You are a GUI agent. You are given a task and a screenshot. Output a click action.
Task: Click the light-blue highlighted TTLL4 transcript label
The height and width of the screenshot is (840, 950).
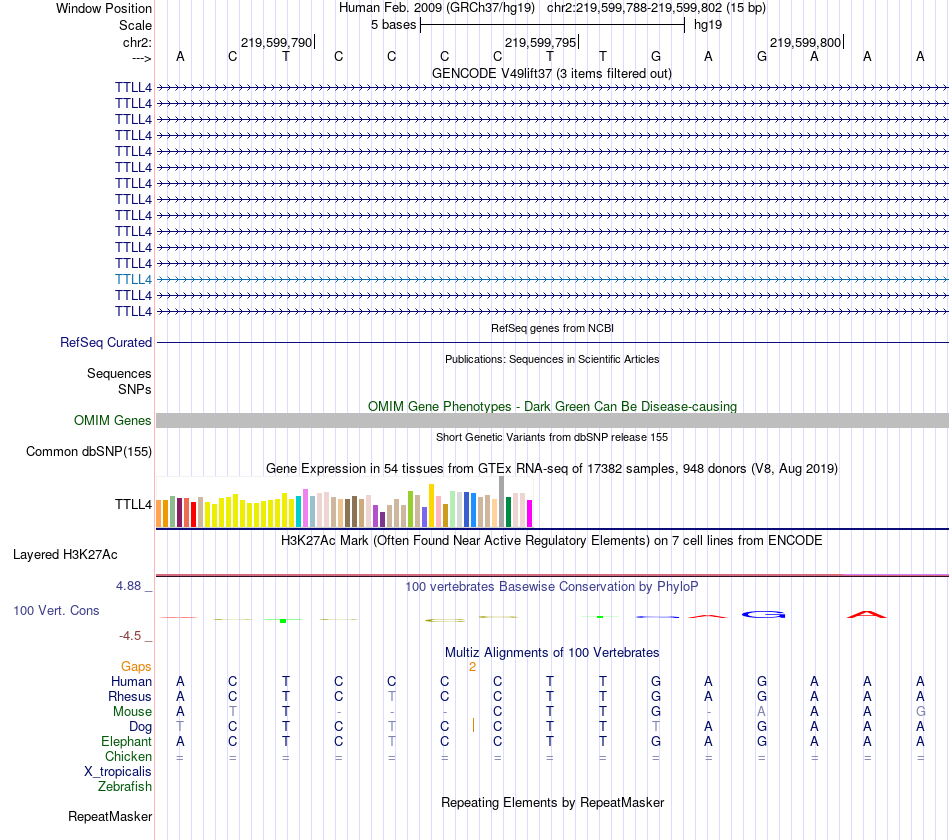(x=133, y=279)
